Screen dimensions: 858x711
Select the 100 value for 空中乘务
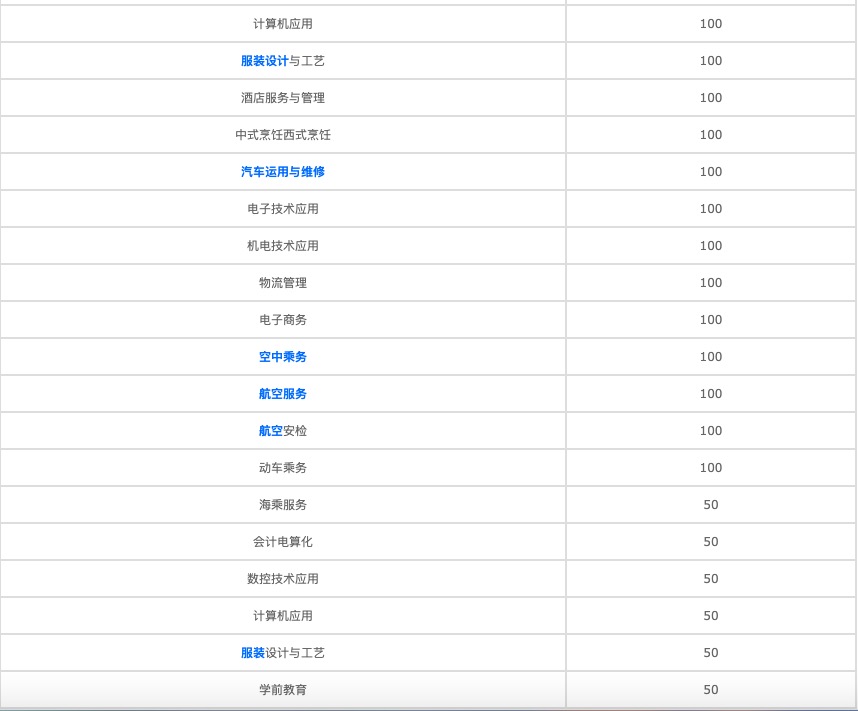click(711, 357)
